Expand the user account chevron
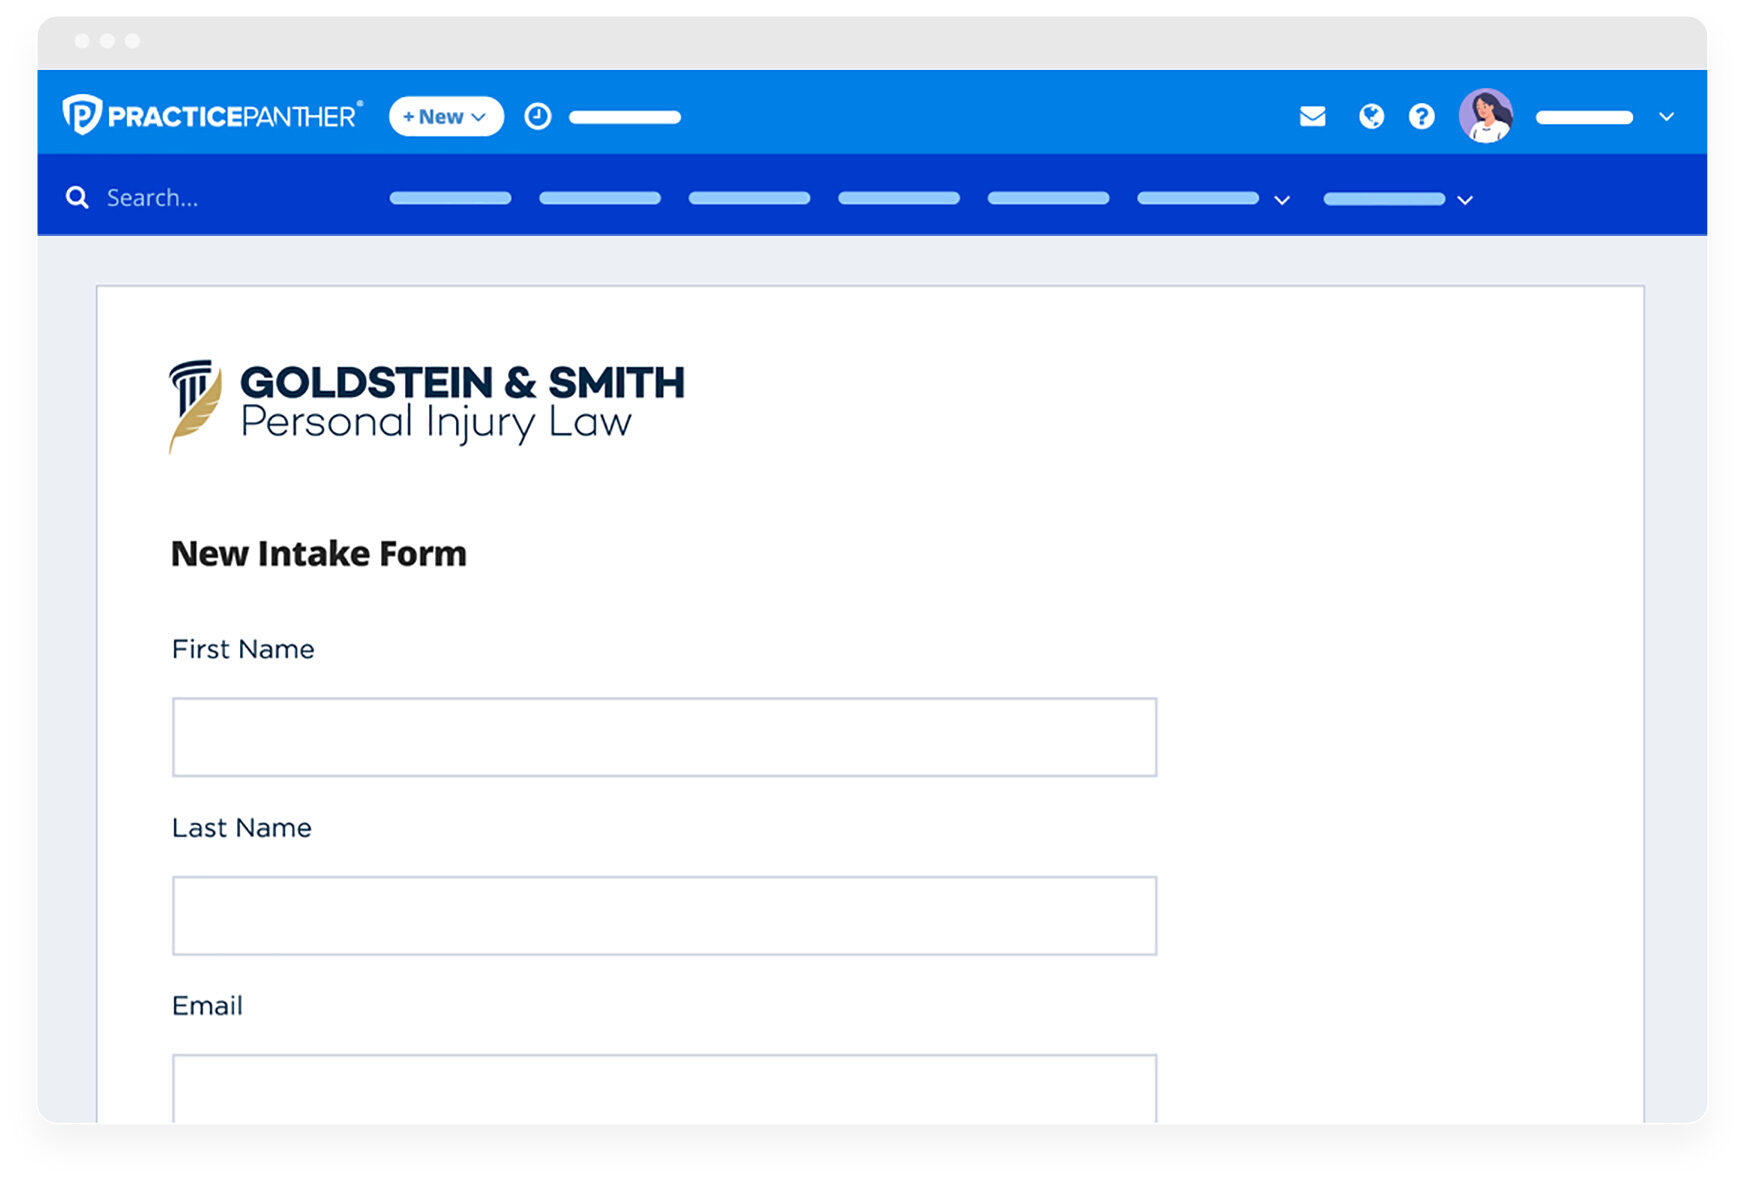 [1666, 117]
